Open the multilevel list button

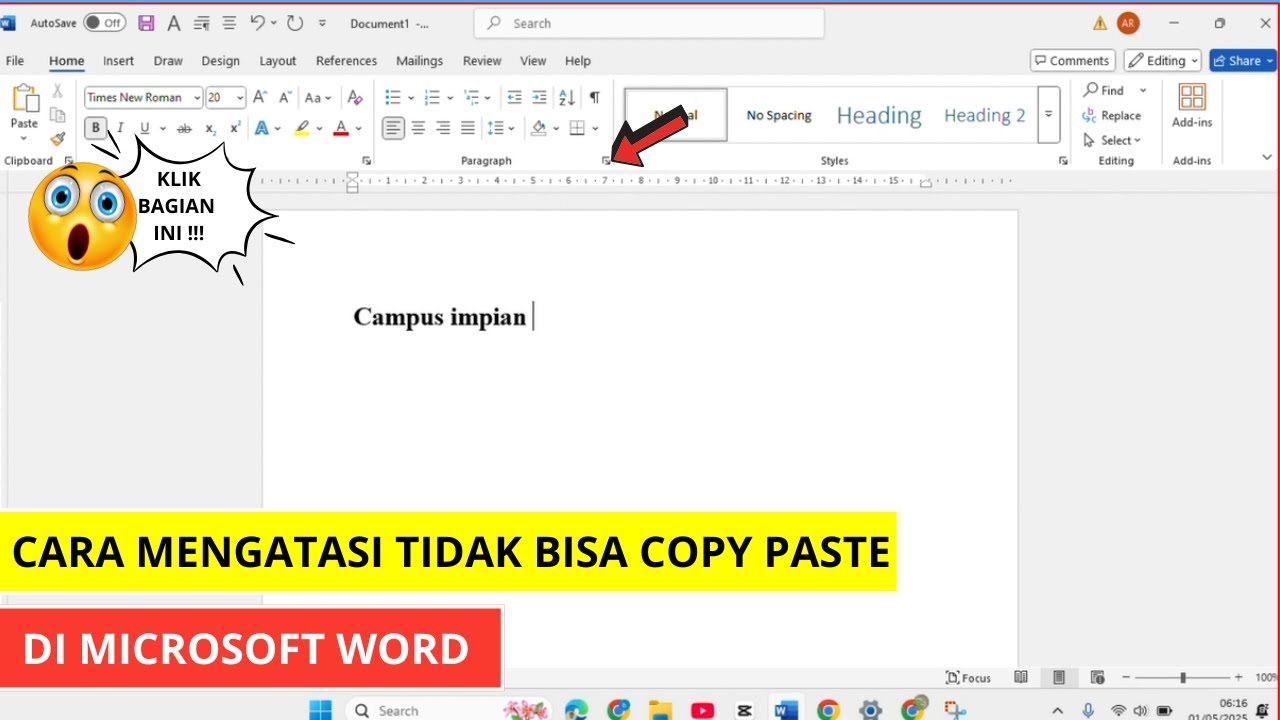pyautogui.click(x=472, y=97)
